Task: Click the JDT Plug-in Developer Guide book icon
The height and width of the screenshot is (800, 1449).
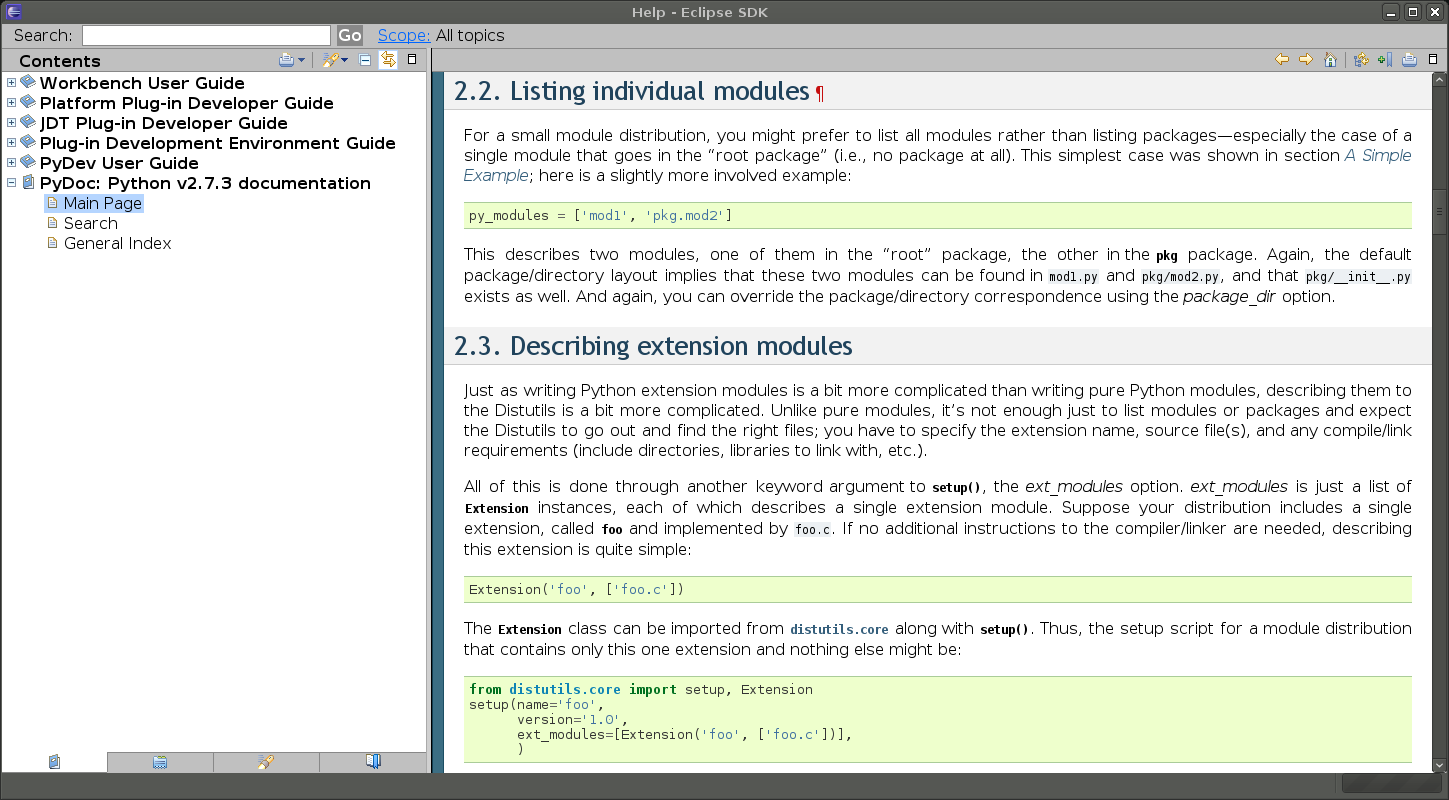Action: (x=28, y=122)
